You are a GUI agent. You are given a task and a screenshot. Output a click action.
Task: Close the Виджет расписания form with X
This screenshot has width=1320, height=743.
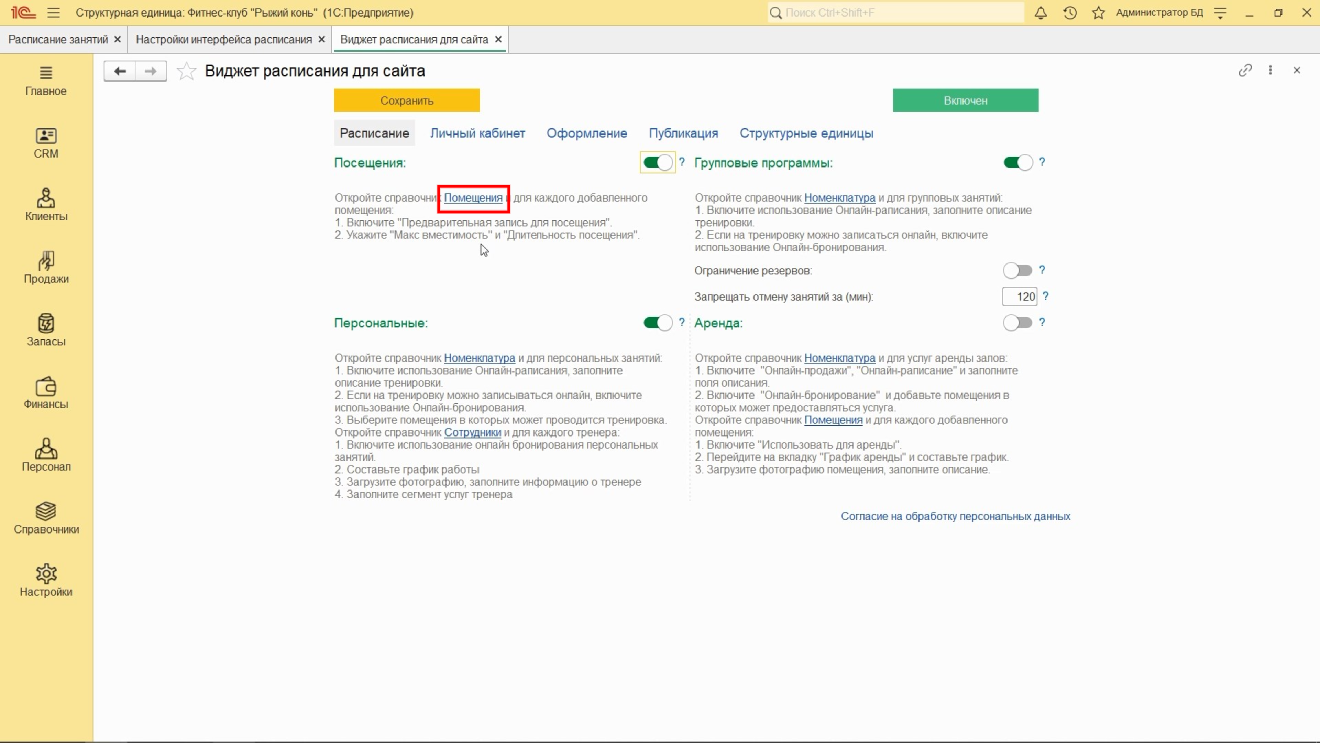1297,71
